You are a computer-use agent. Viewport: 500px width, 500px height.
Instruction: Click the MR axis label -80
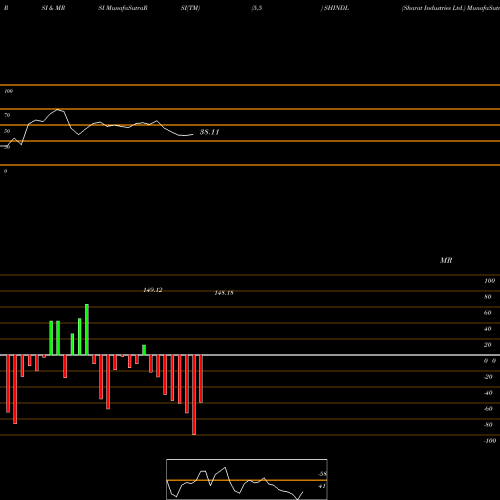pos(488,425)
